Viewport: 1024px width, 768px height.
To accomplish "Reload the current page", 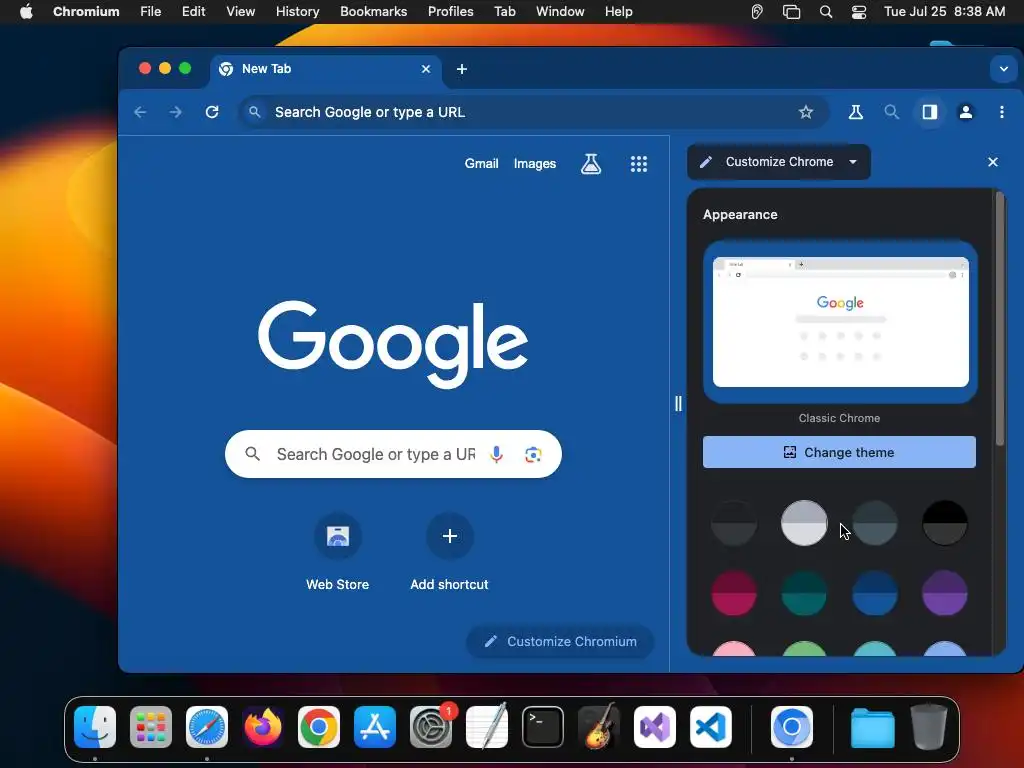I will (x=212, y=112).
